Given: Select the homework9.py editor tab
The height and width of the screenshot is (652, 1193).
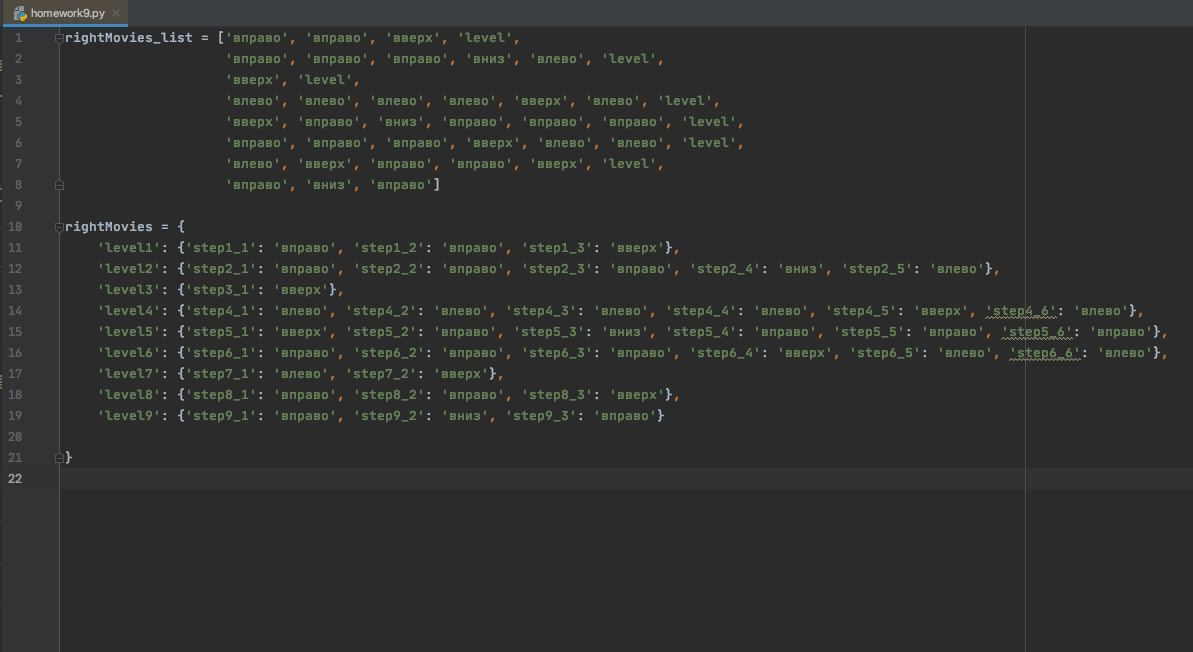Looking at the screenshot, I should (x=65, y=13).
